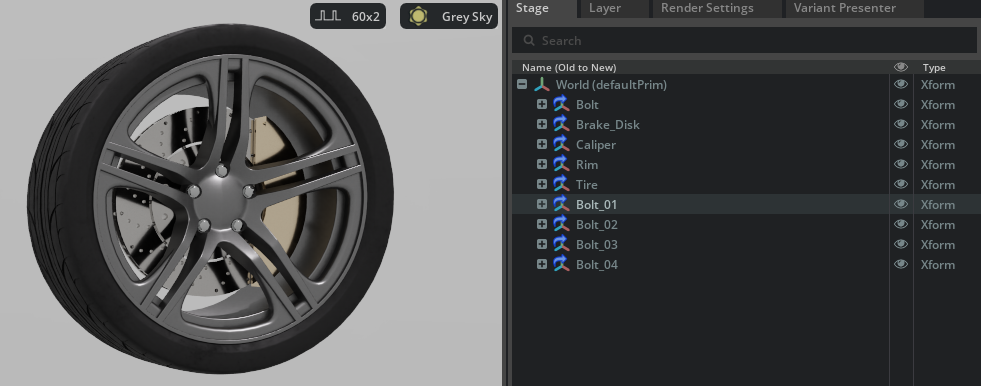Select the Bolt_03 prim row
Image resolution: width=981 pixels, height=386 pixels.
[746, 245]
